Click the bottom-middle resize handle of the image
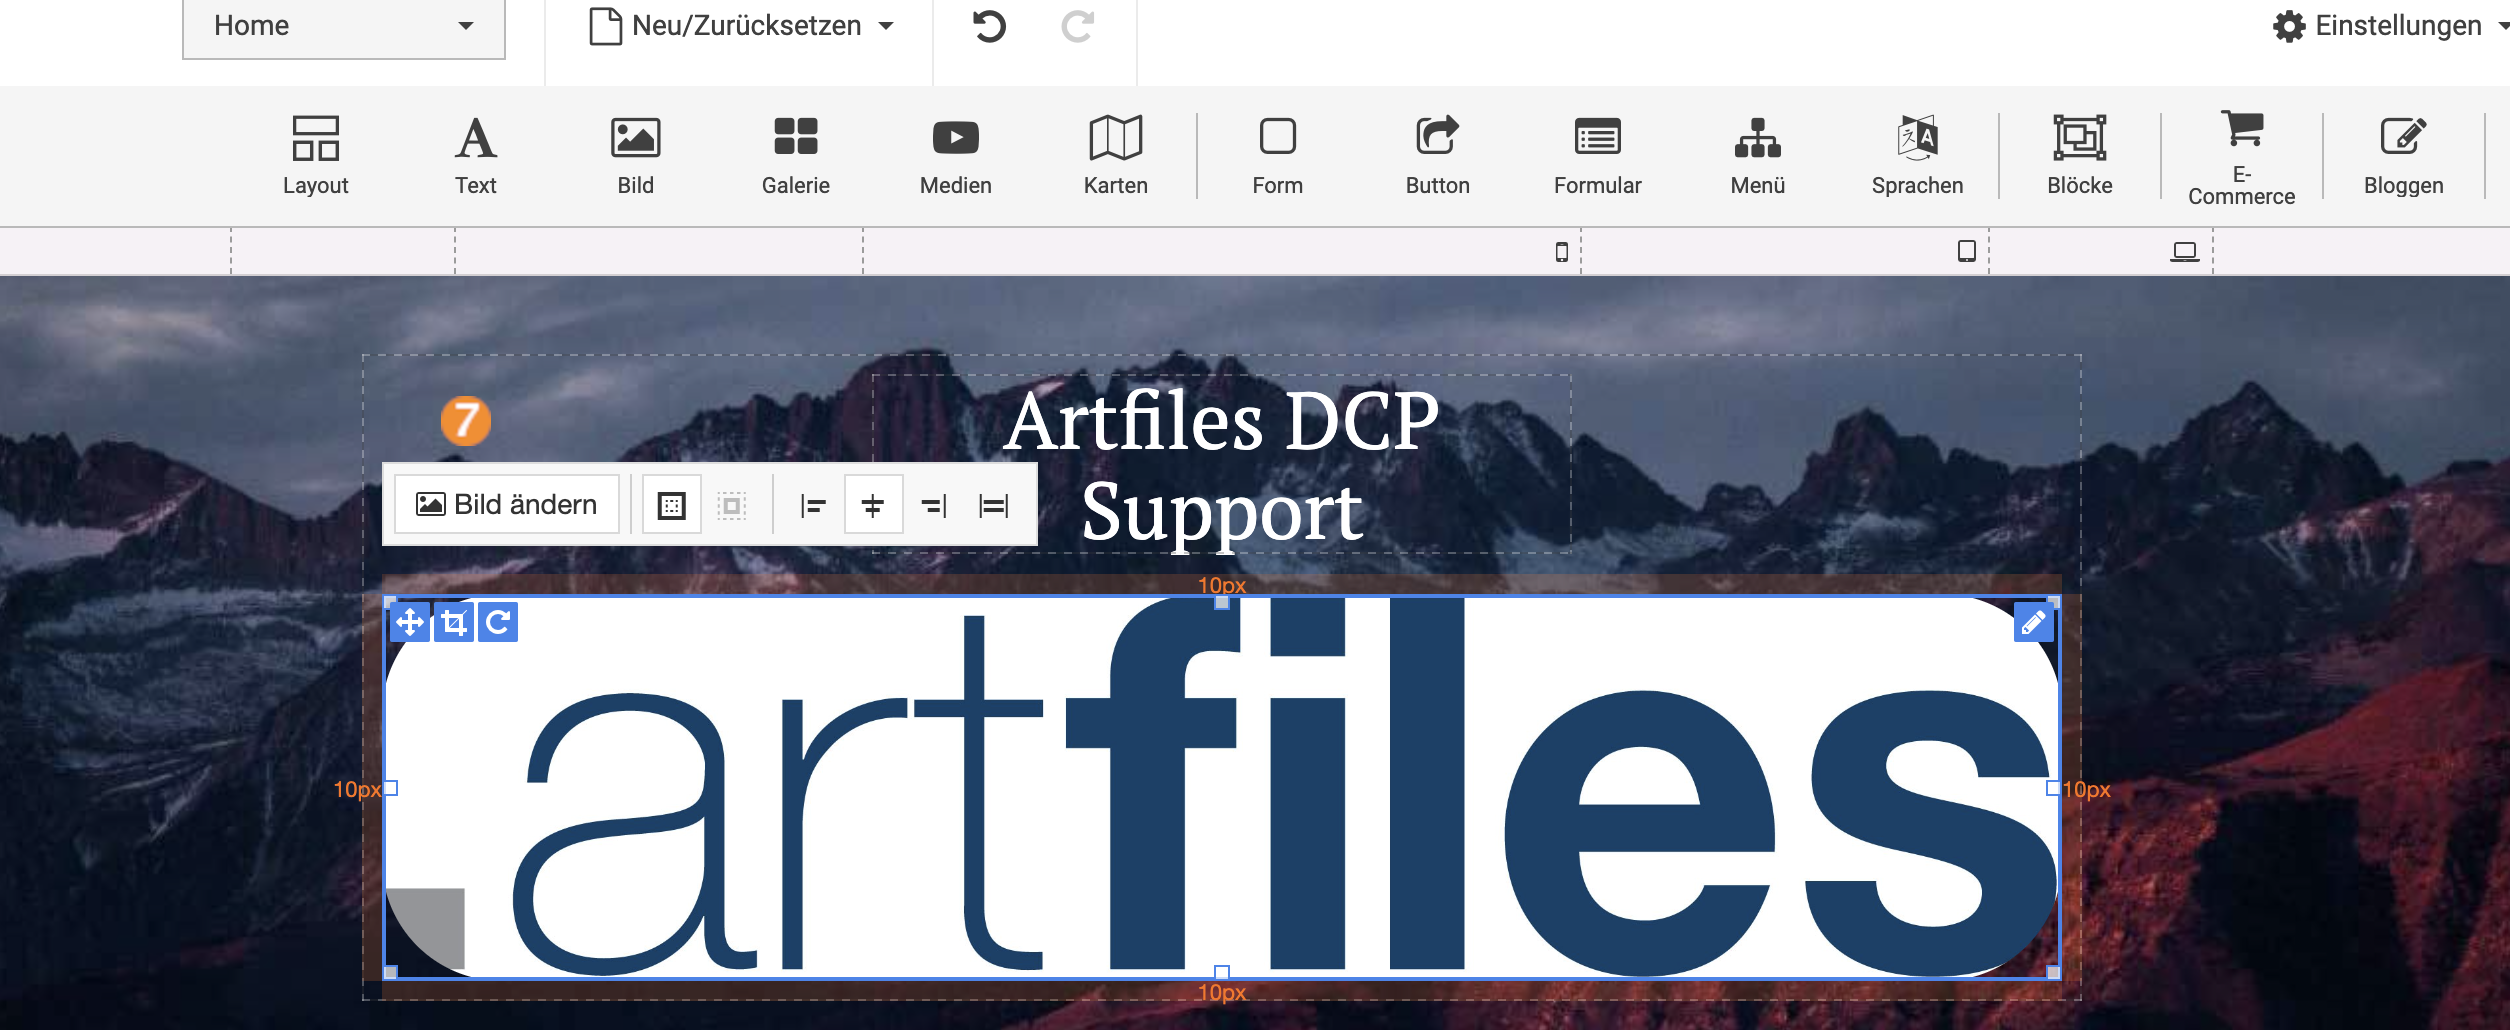This screenshot has height=1030, width=2510. (x=1221, y=972)
